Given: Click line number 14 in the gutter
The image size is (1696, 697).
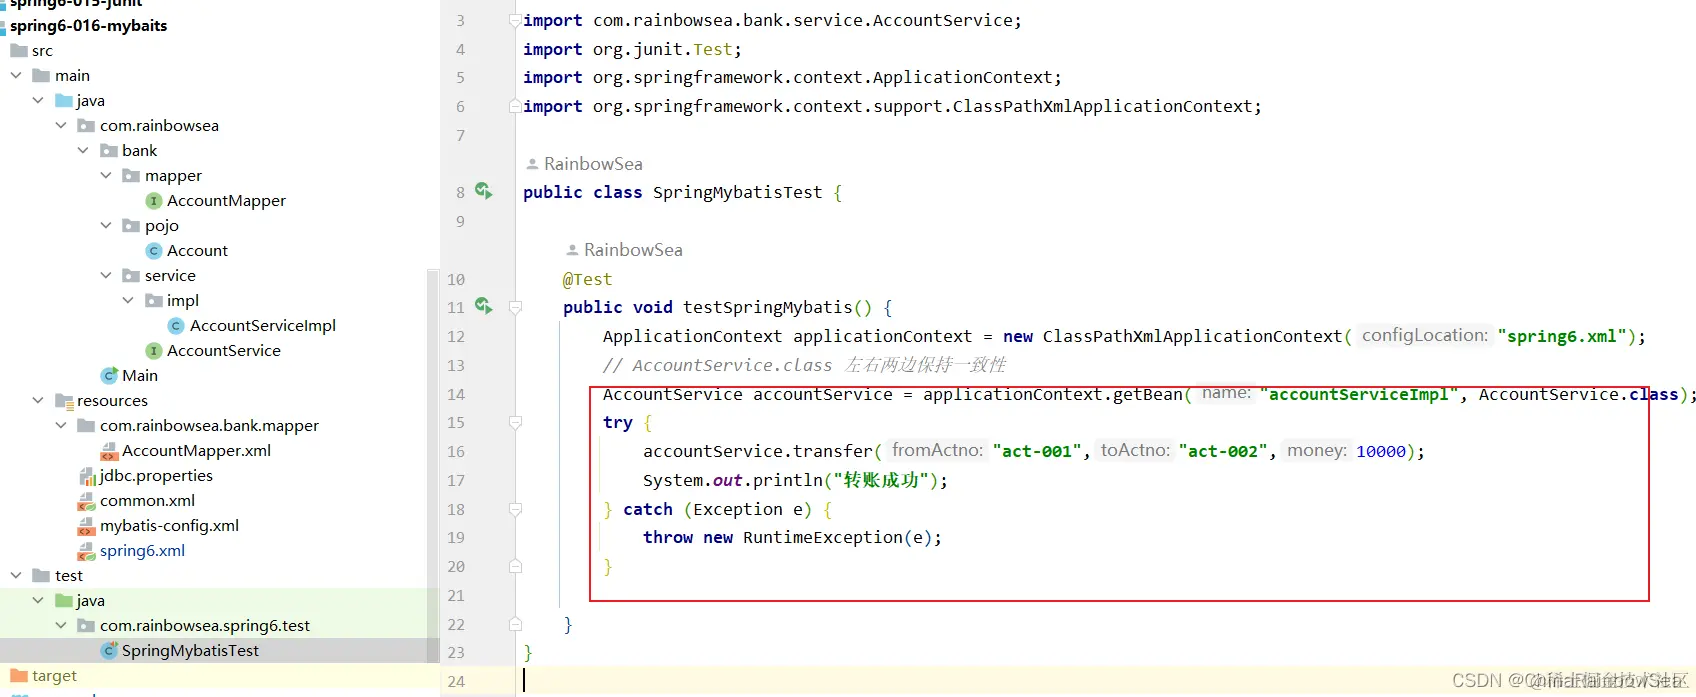Looking at the screenshot, I should [x=456, y=394].
